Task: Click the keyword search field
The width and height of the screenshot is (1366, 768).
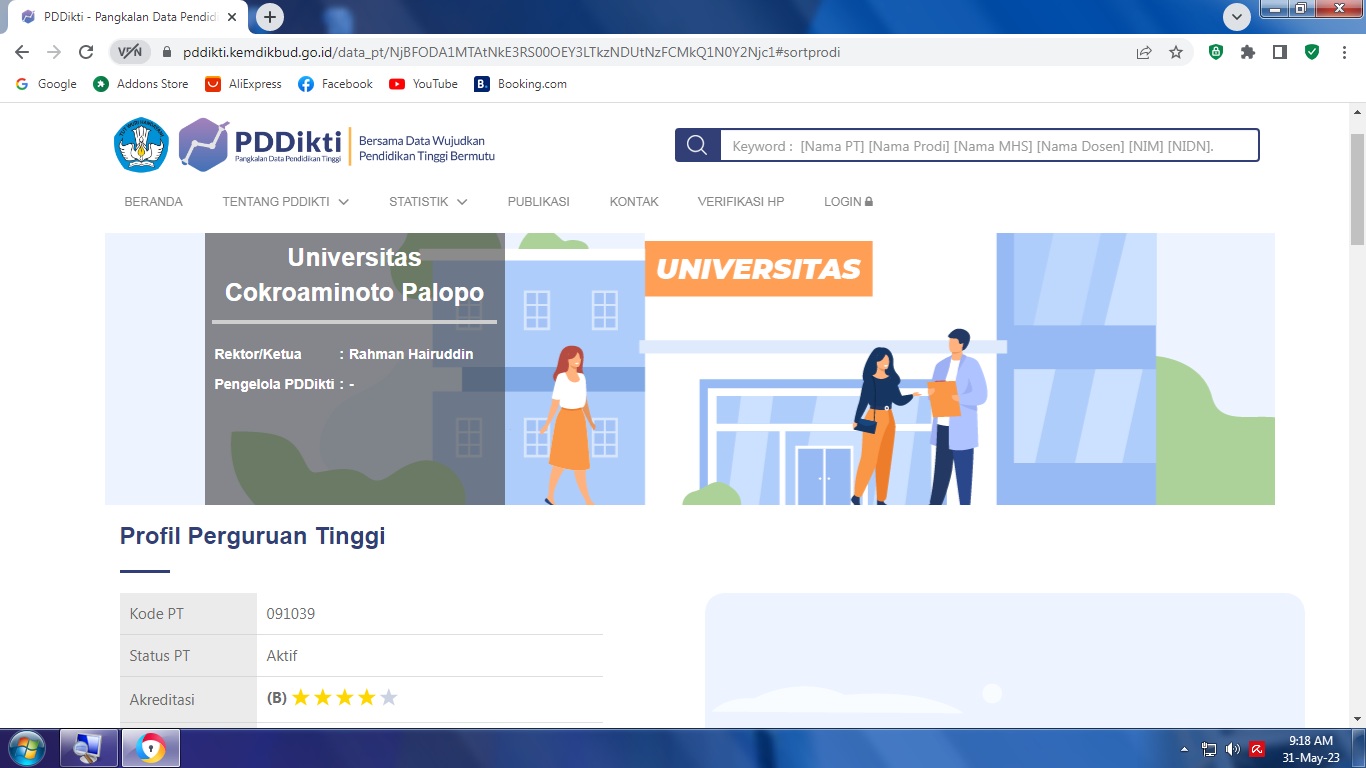Action: (989, 145)
